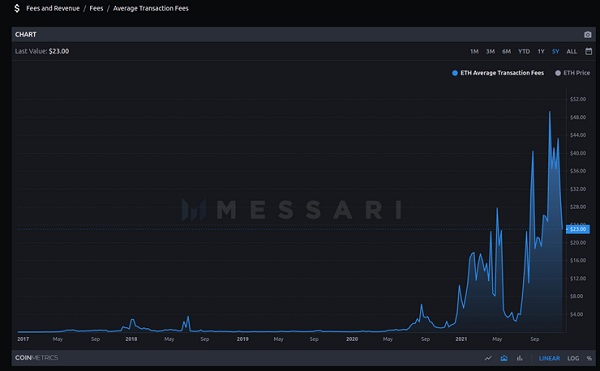Switch chart to percent mode
Viewport: 600px width, 371px height.
coord(589,358)
